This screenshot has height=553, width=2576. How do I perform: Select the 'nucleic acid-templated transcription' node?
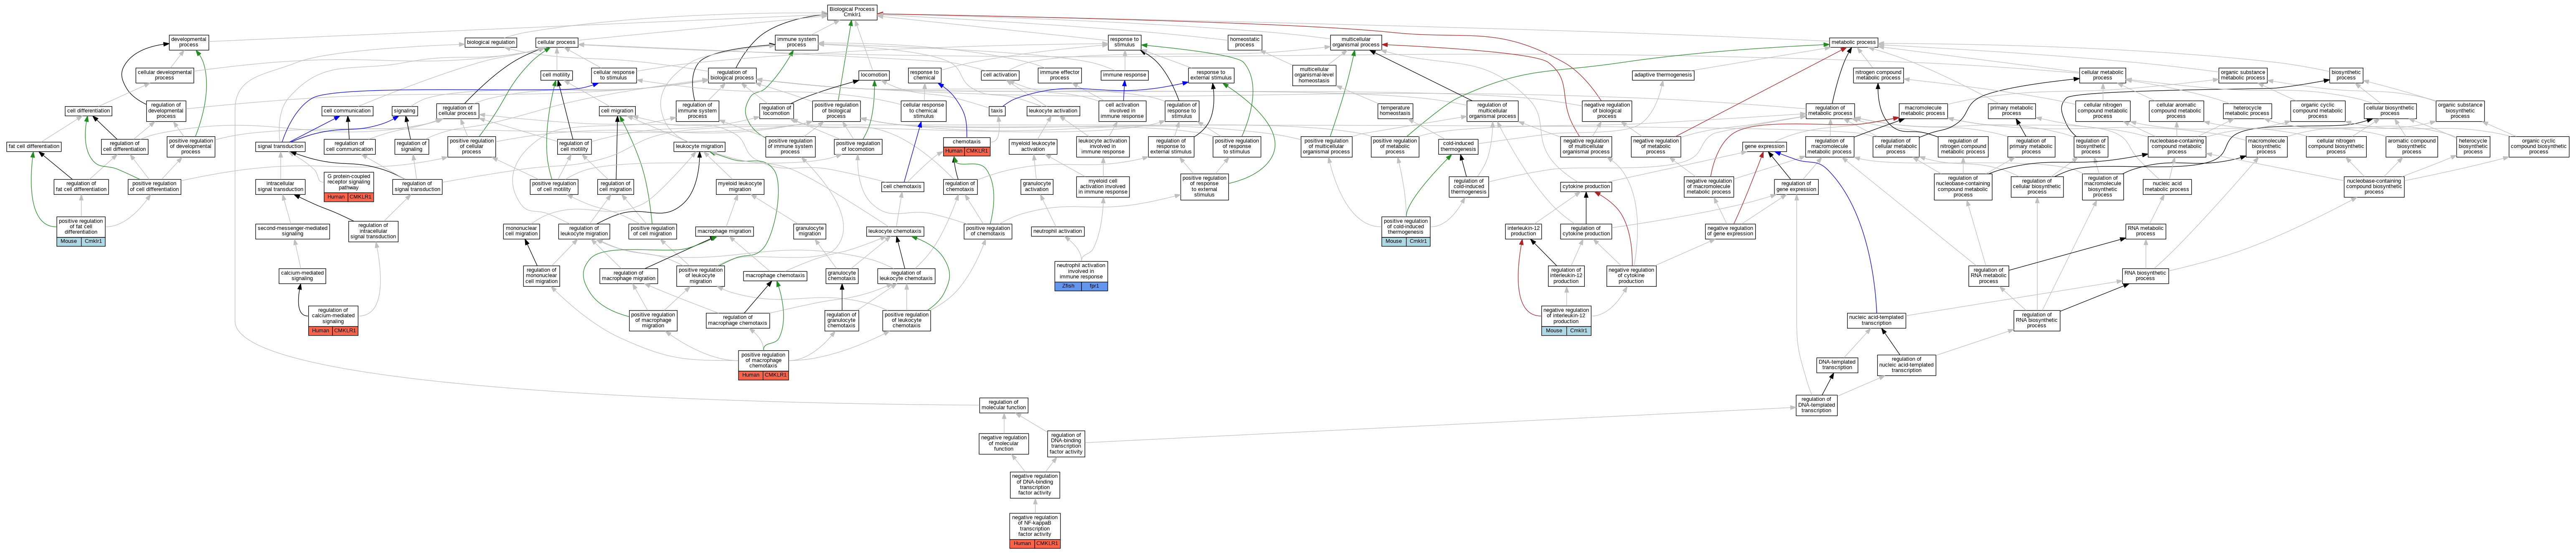click(1876, 320)
